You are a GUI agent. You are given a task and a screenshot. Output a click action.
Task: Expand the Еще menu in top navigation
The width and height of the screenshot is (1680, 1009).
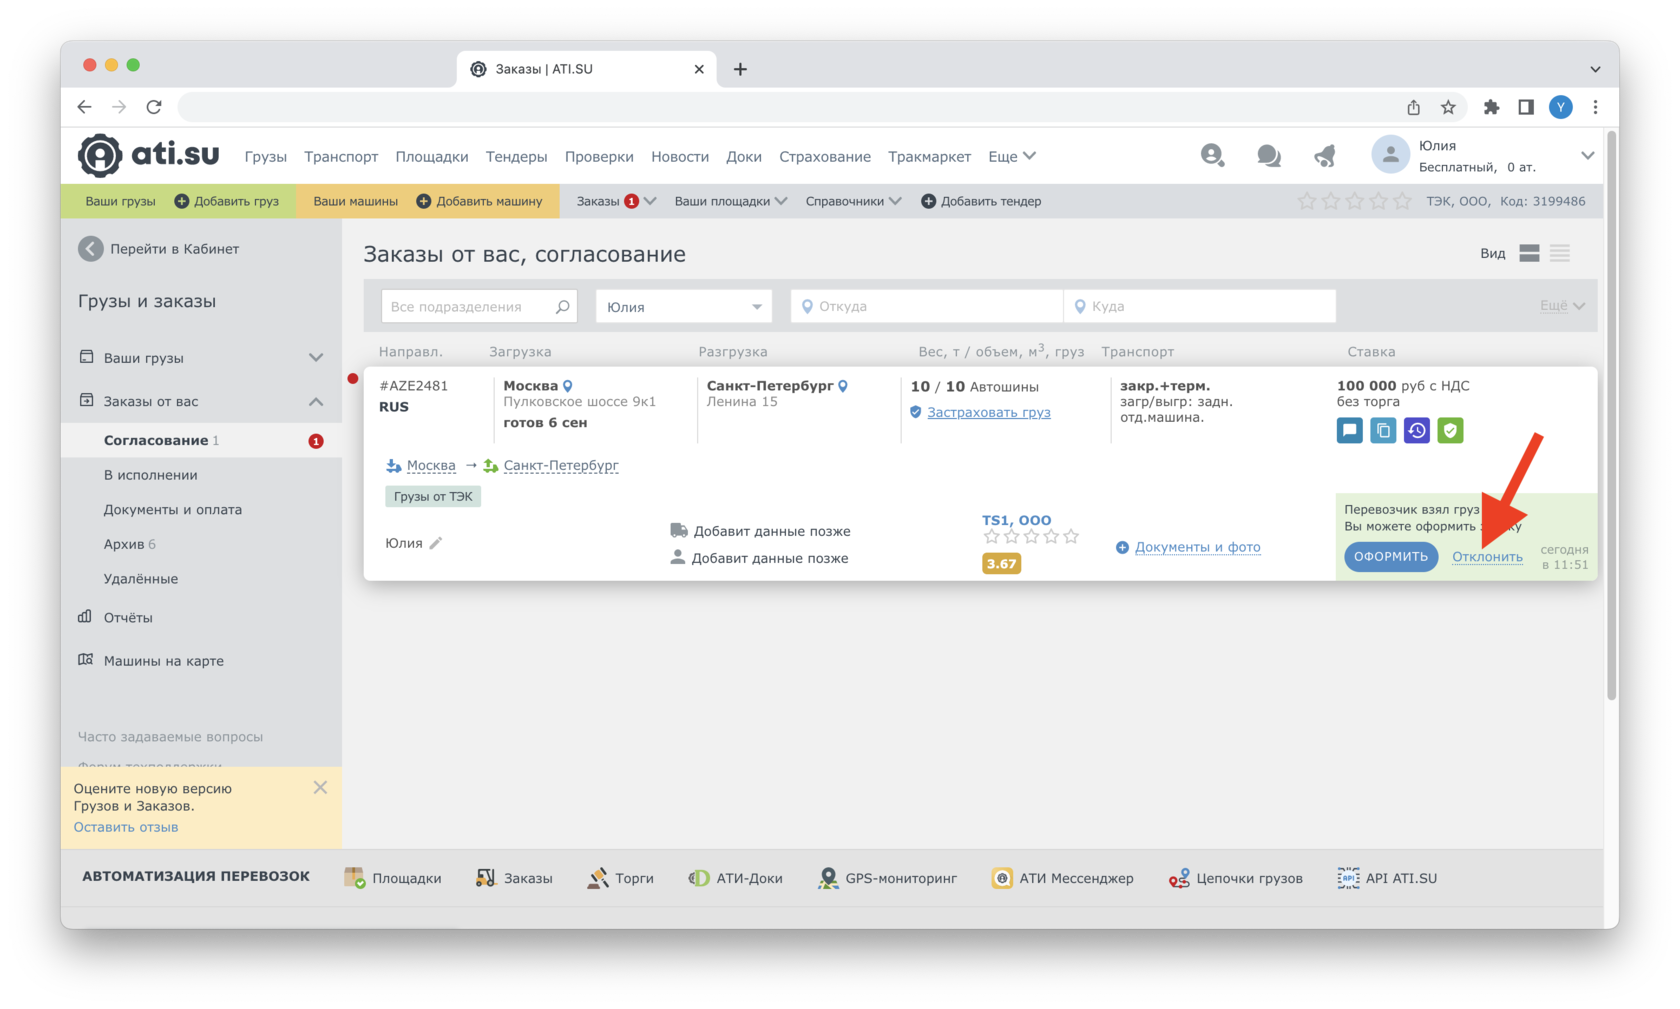pyautogui.click(x=1012, y=157)
